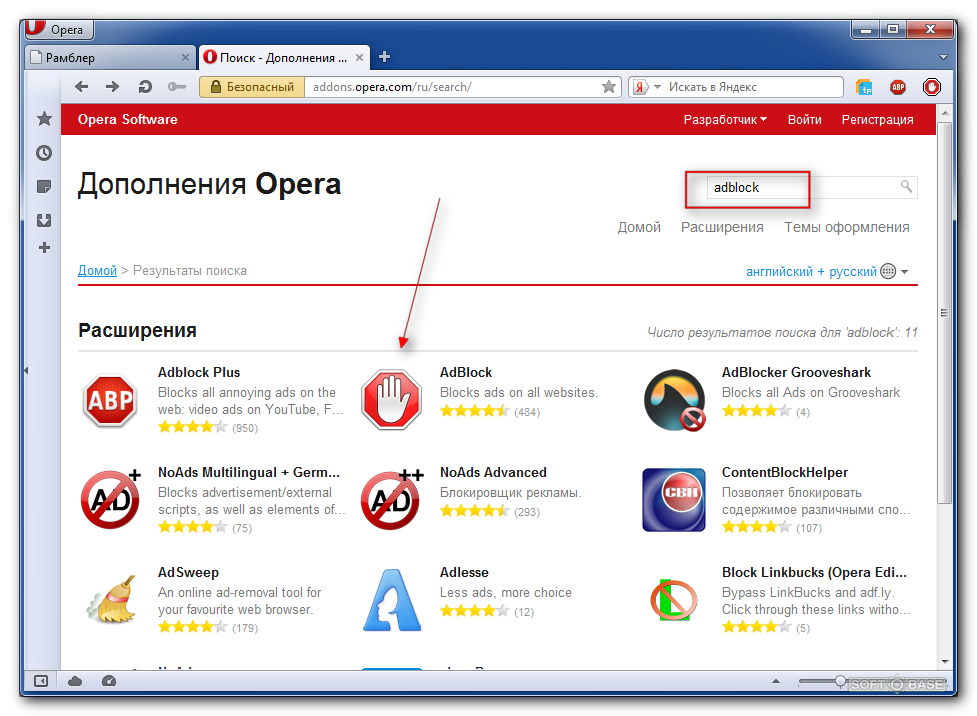This screenshot has width=977, height=716.
Task: Go to the Домой navigation item
Action: point(639,227)
